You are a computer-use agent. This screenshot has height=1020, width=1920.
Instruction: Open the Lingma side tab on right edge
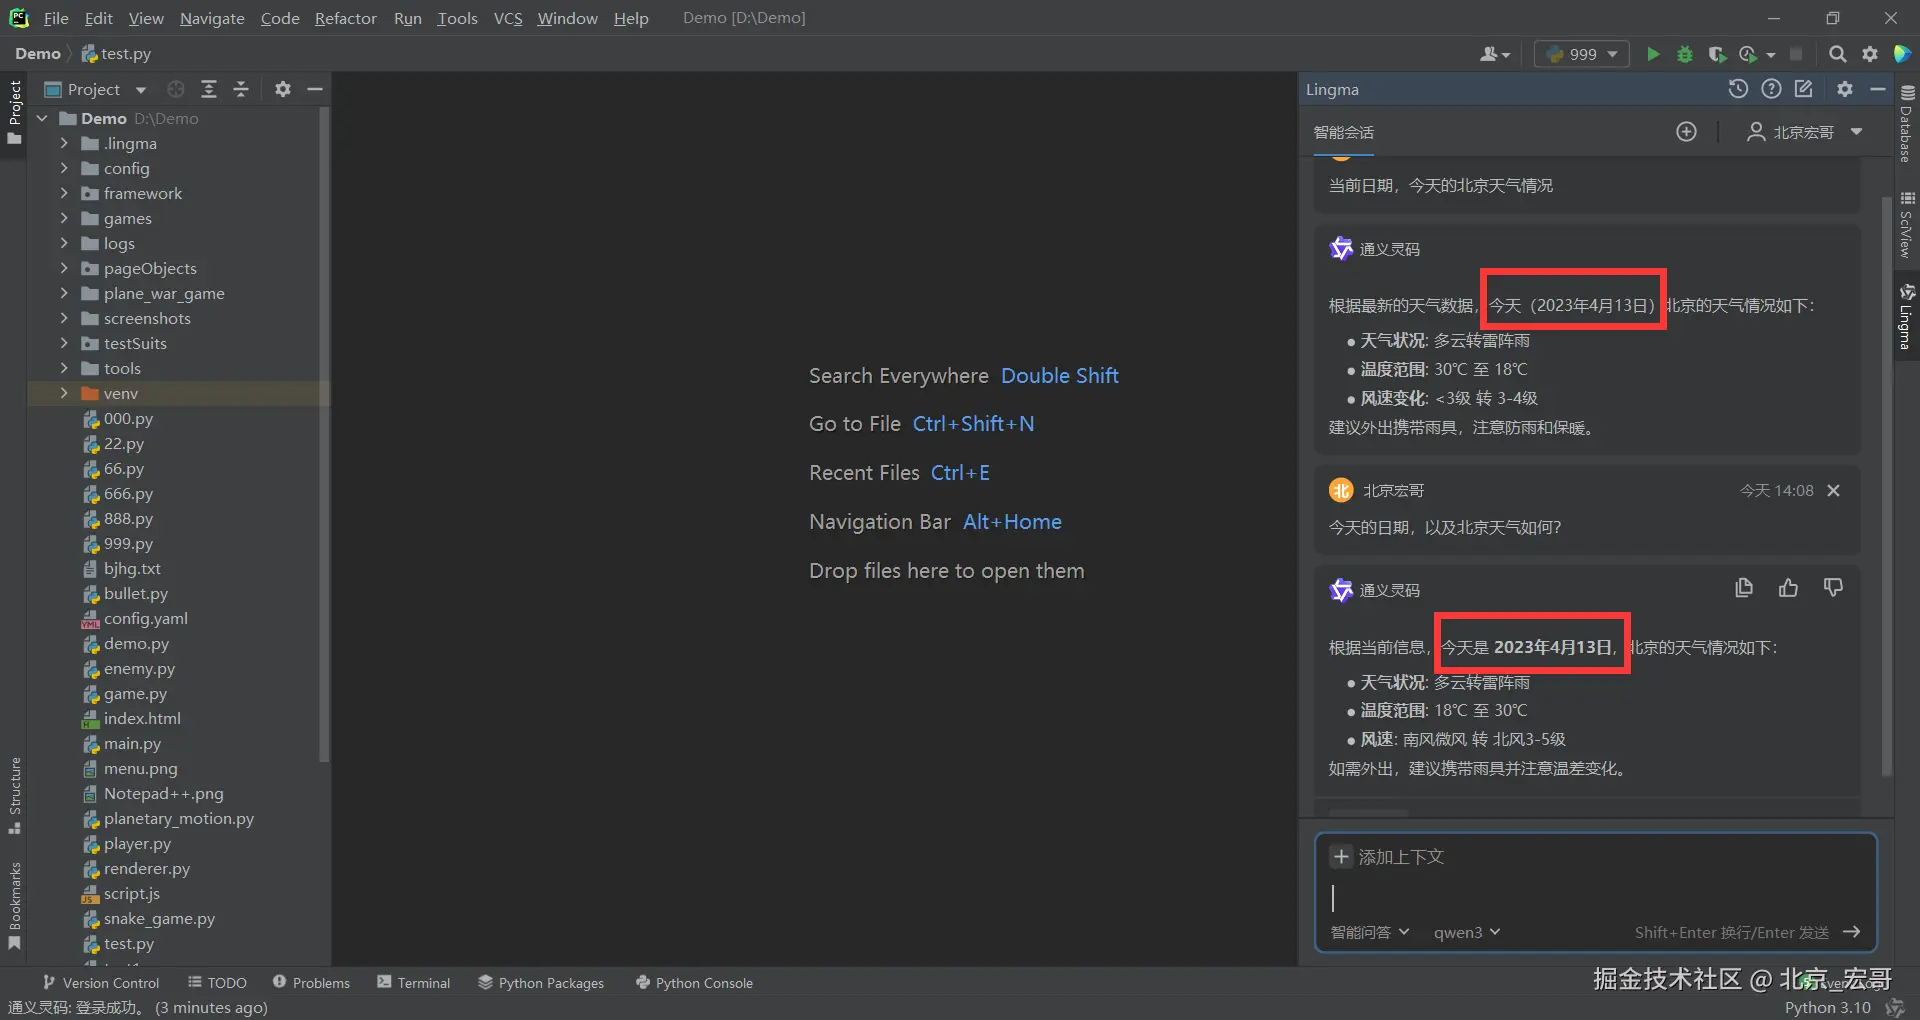click(x=1907, y=316)
